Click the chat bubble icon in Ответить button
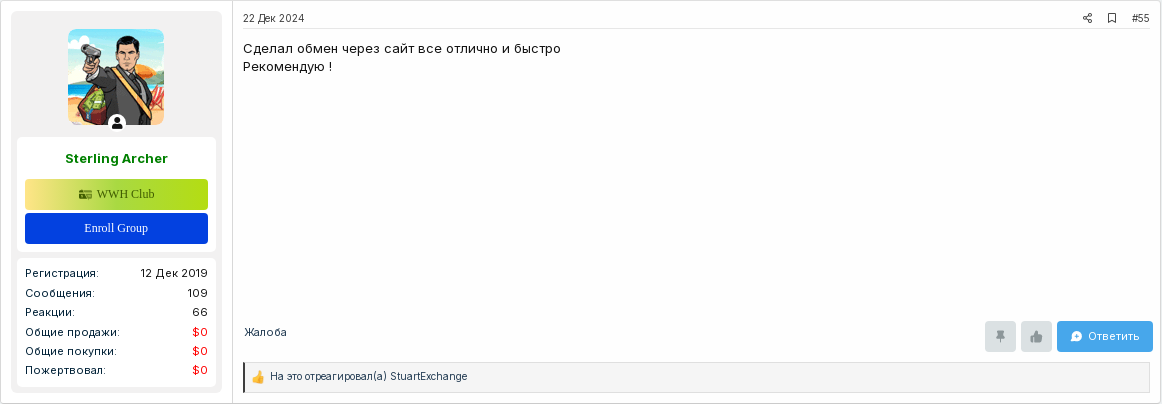1162x404 pixels. click(x=1077, y=337)
